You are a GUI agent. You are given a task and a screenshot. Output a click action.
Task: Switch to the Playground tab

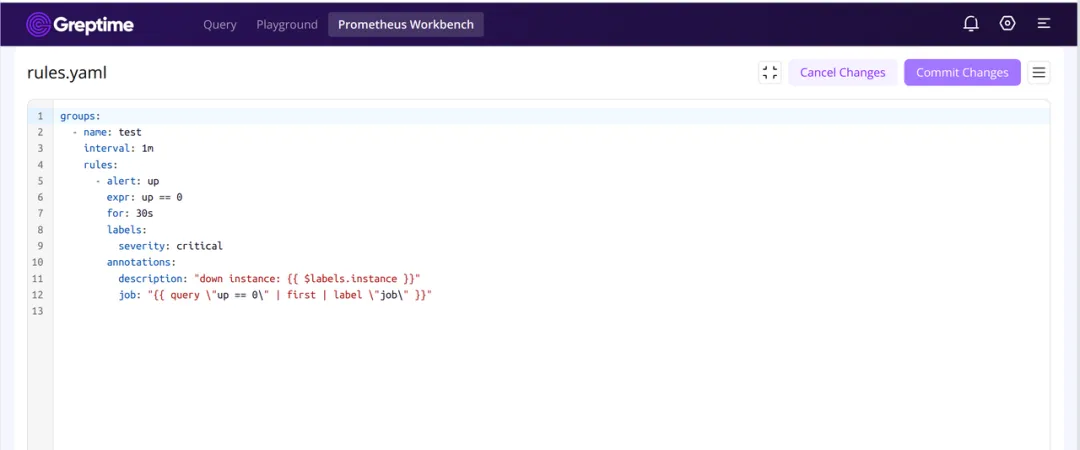pos(287,25)
